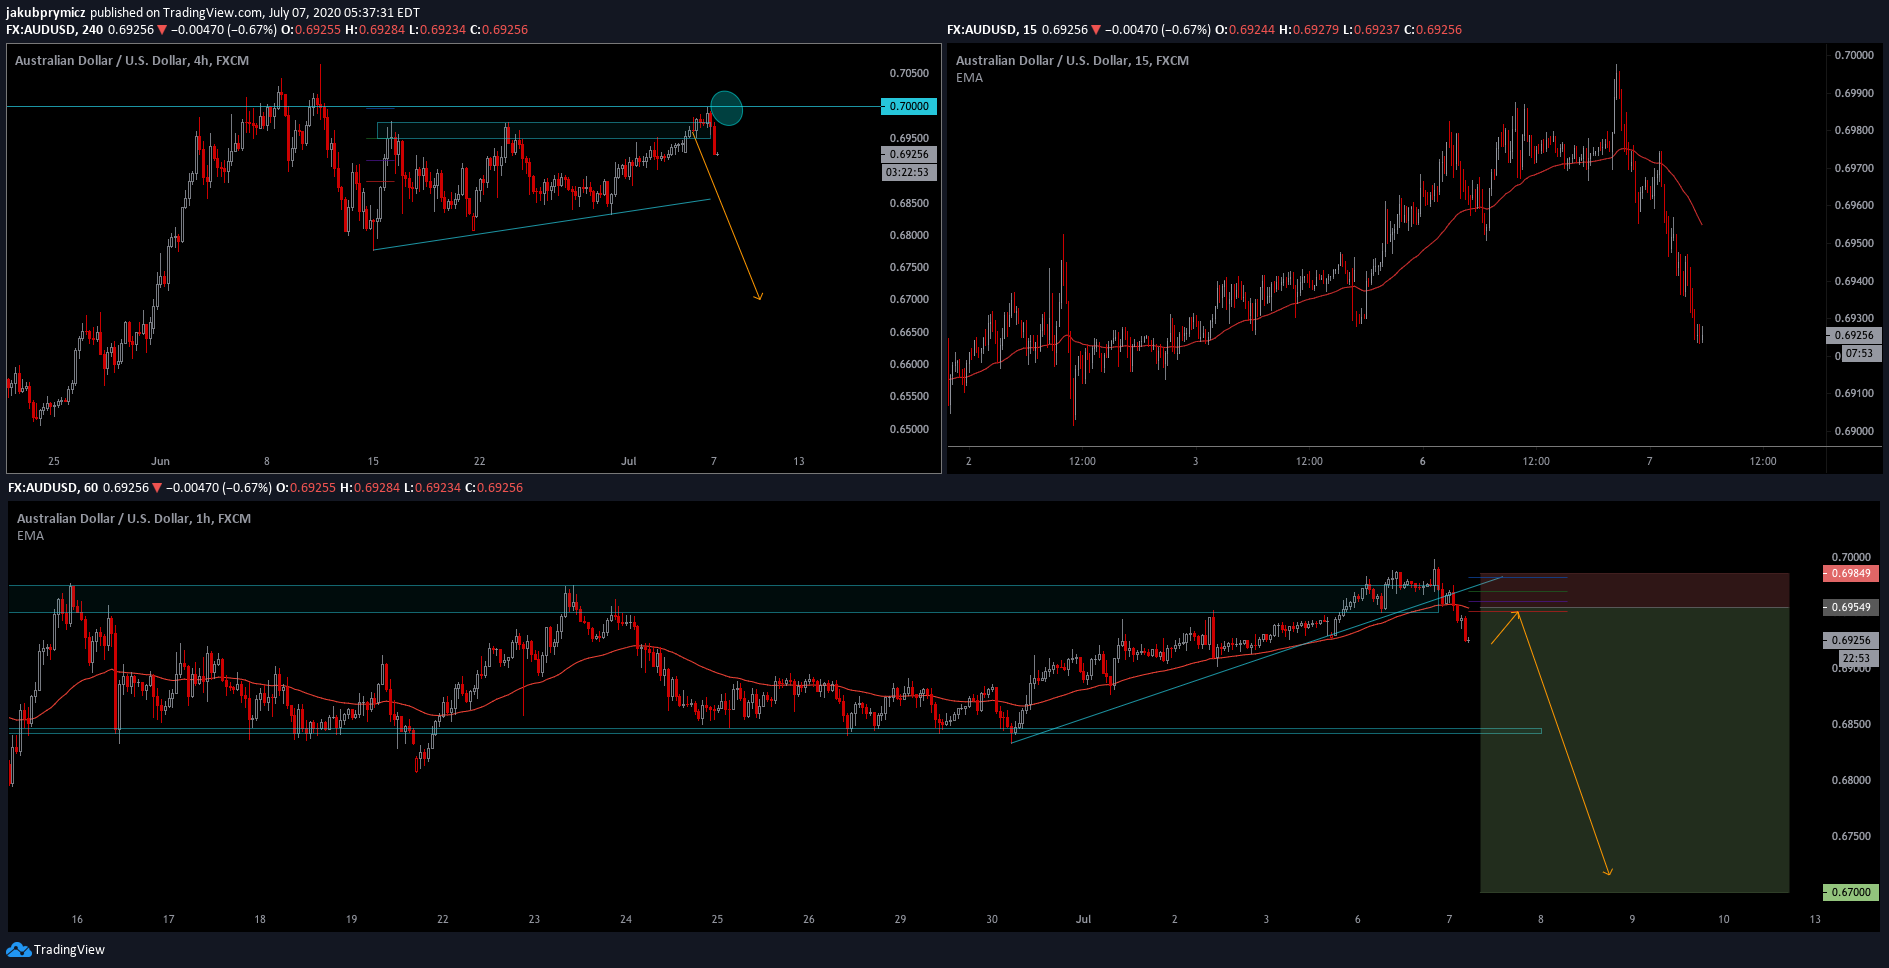Screen dimensions: 1889x968
Task: Click the Jul label on 4h time axis
Action: click(x=628, y=461)
